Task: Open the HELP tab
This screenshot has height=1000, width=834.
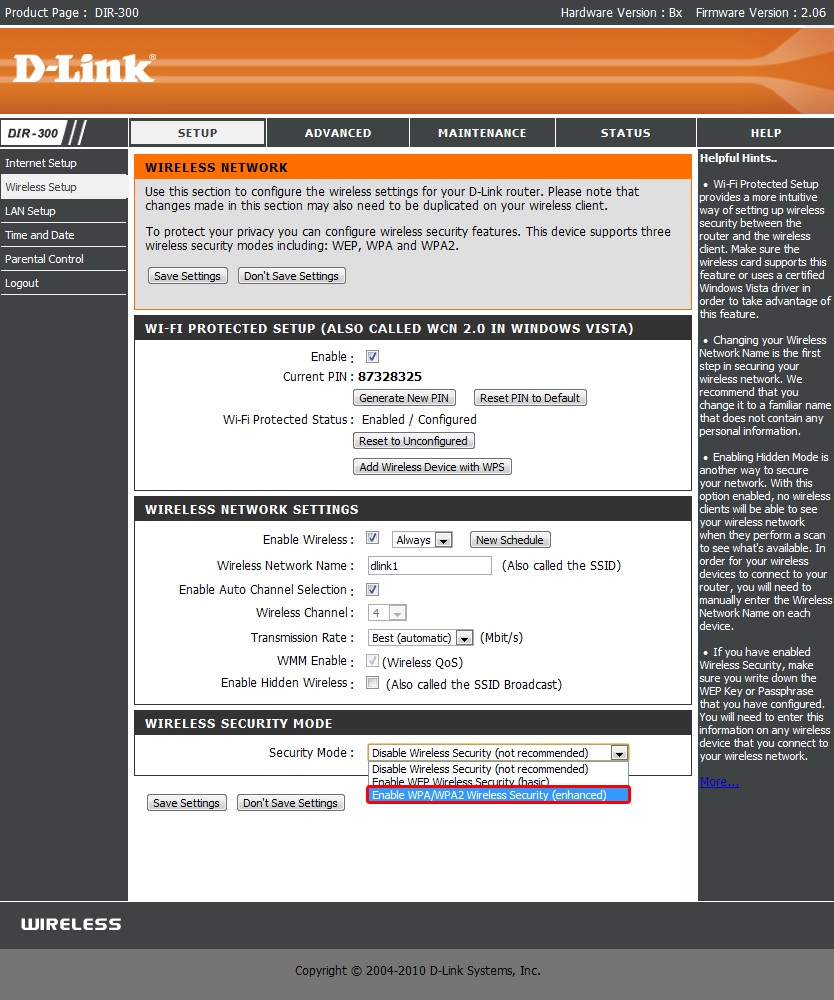Action: pos(766,133)
